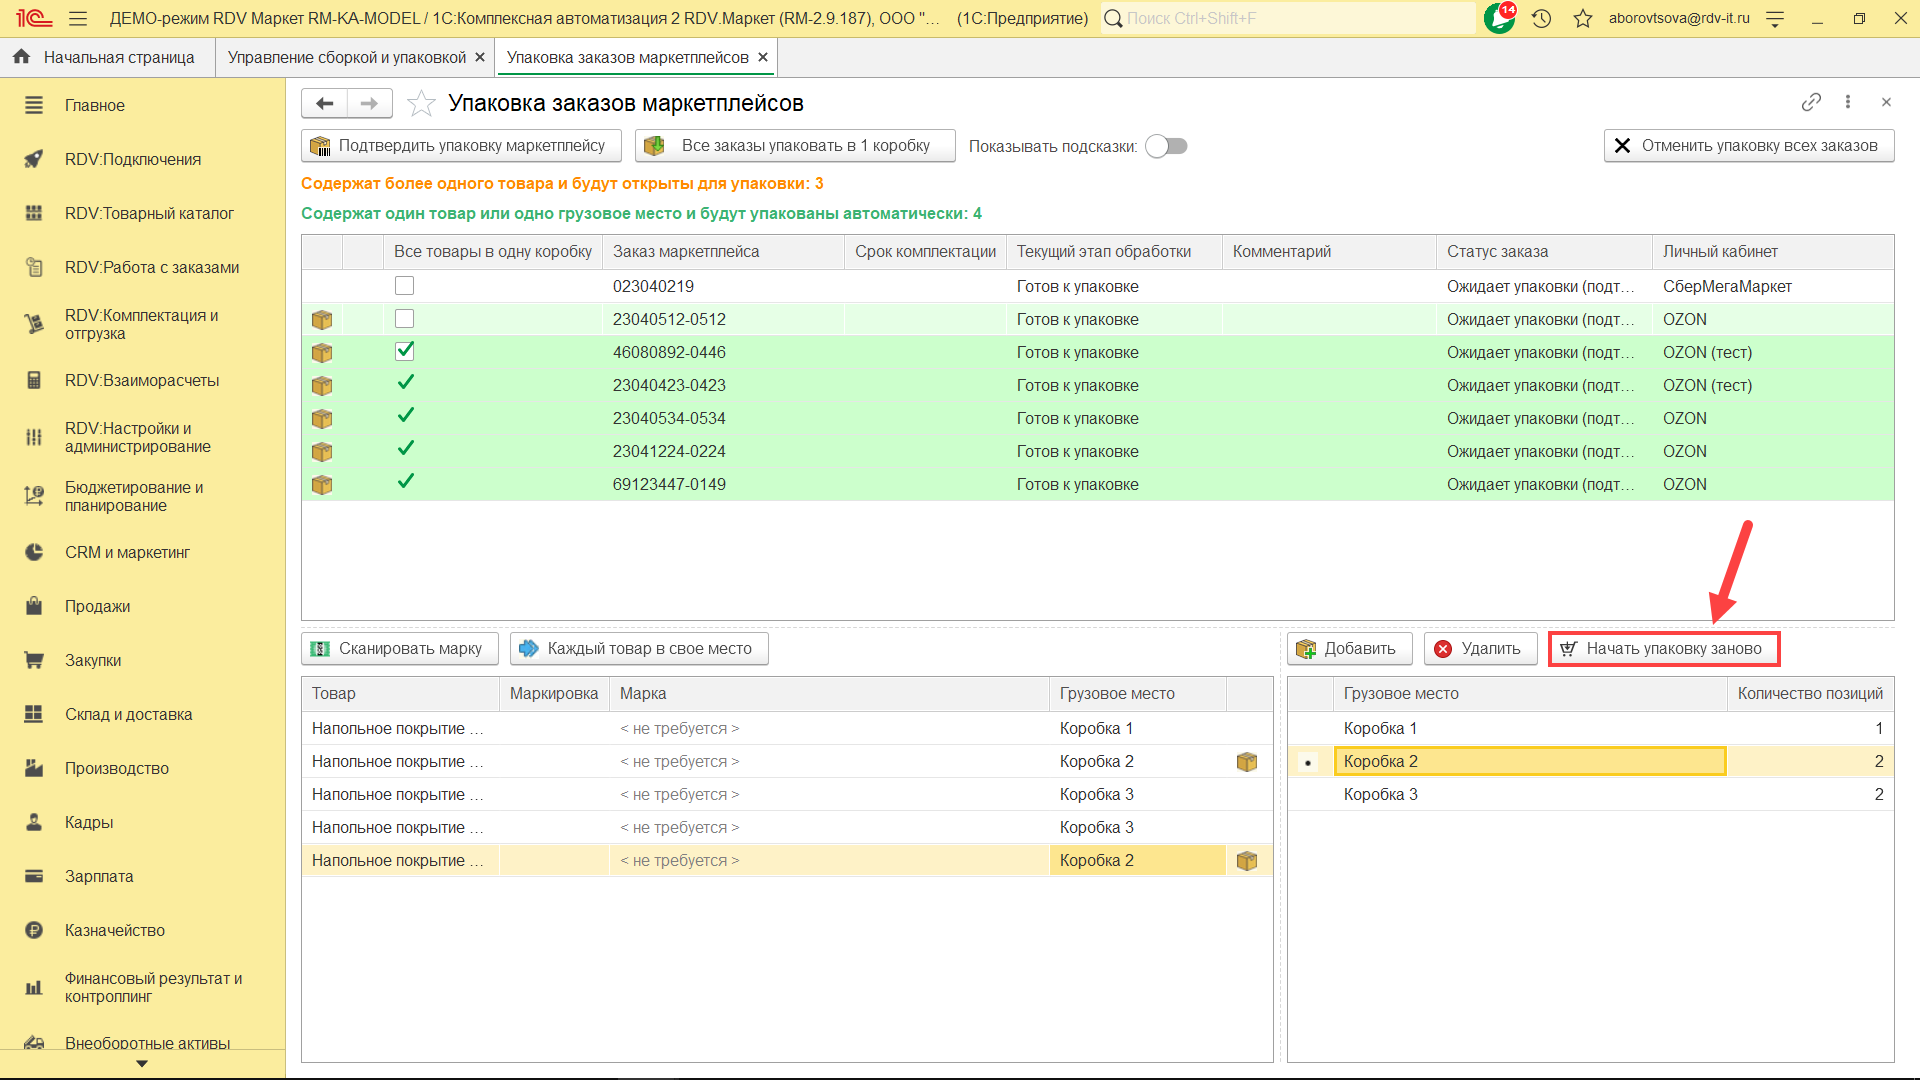Open the history clock icon
The image size is (1920, 1080).
coord(1541,18)
